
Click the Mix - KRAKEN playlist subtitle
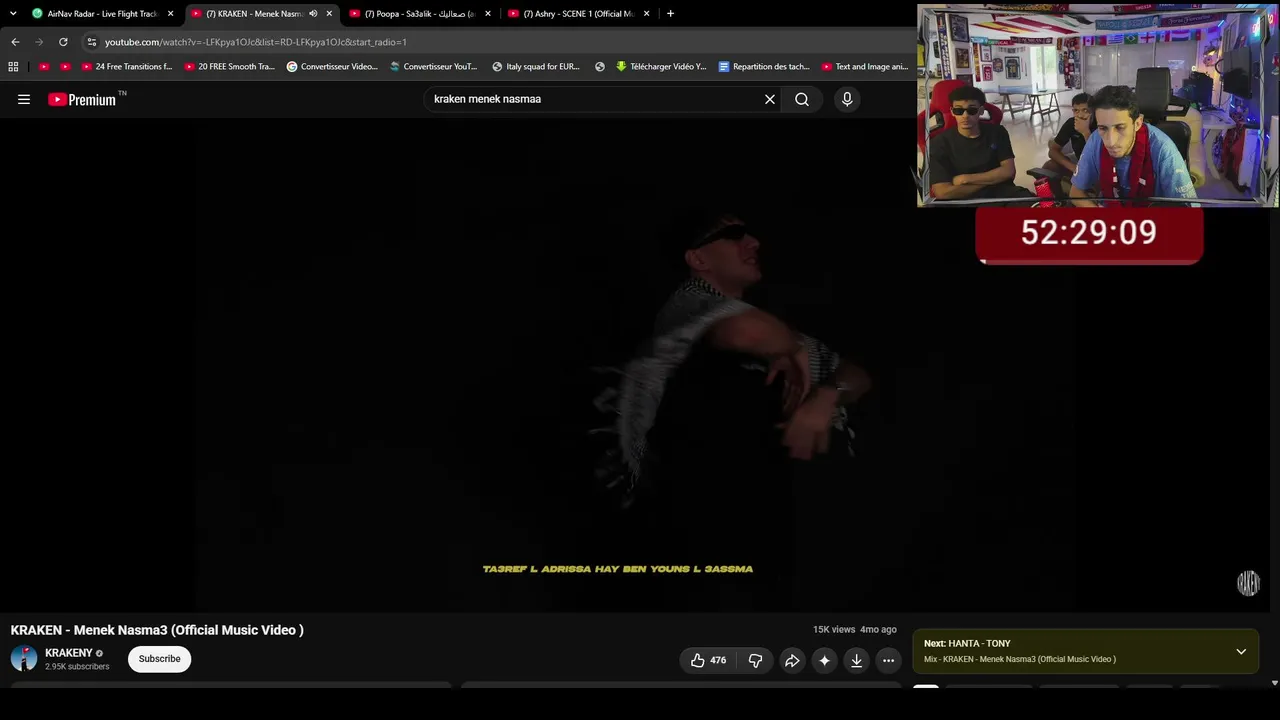tap(1020, 659)
